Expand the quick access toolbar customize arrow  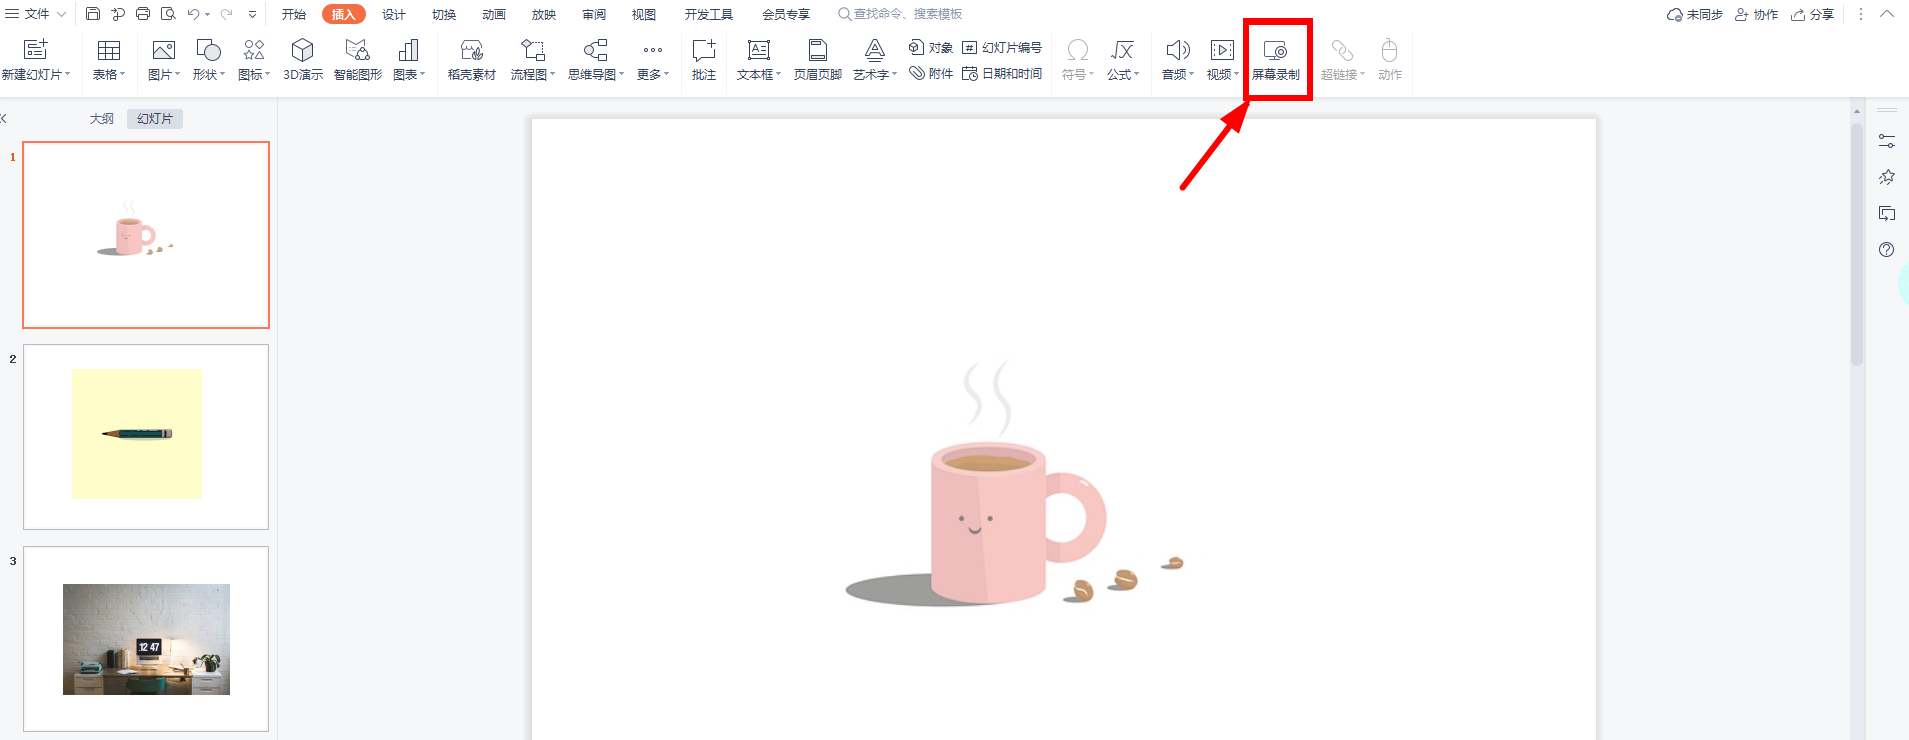[x=252, y=14]
